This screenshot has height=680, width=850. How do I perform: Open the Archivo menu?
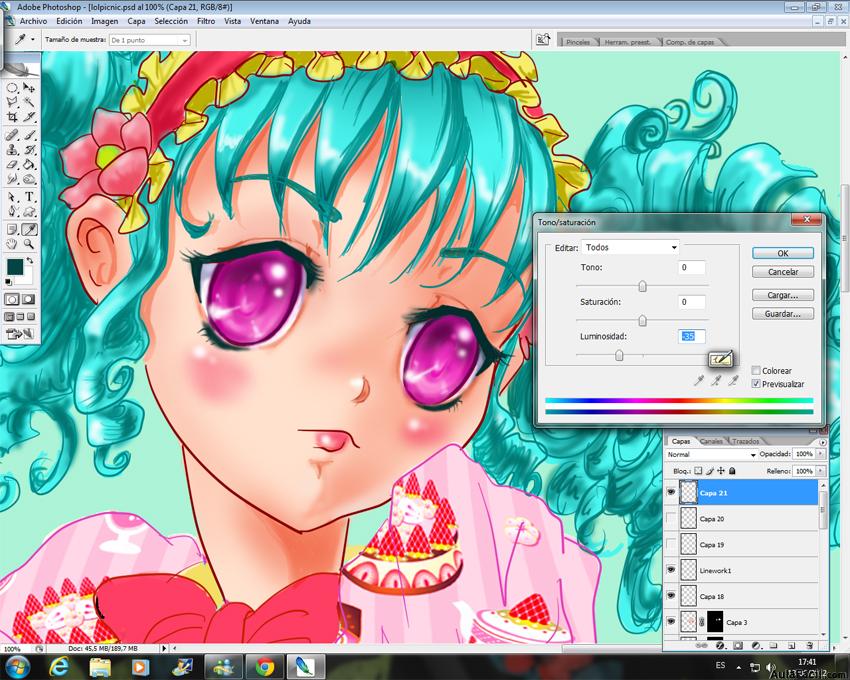coord(34,21)
